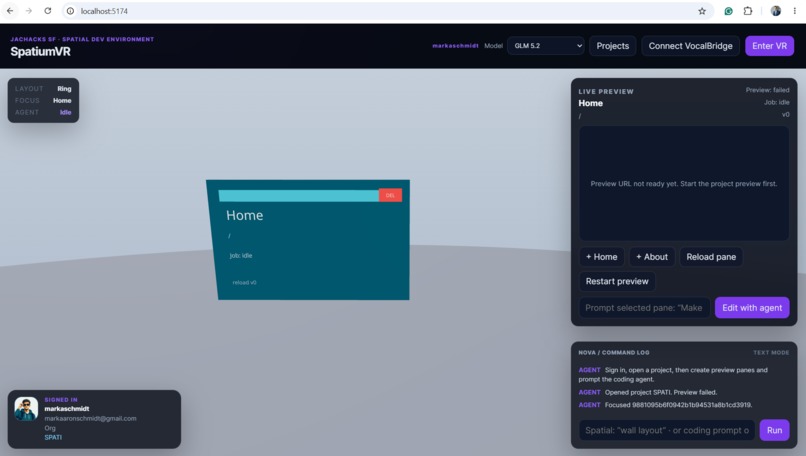
Task: Open the green browser extension icon
Action: coord(728,11)
